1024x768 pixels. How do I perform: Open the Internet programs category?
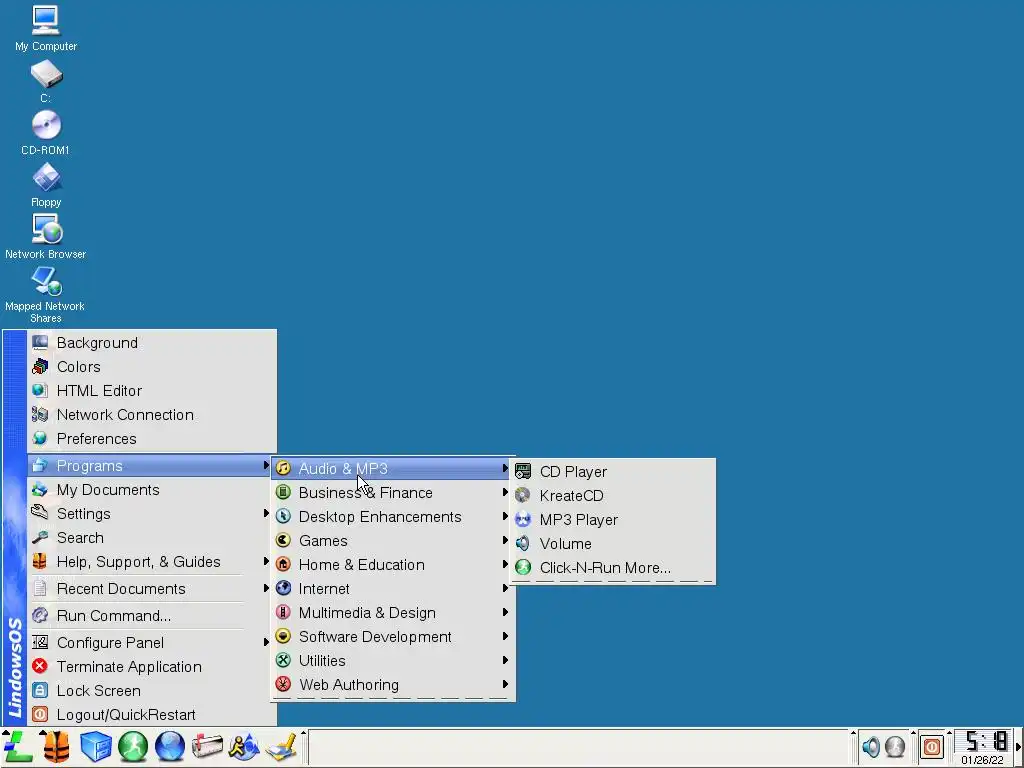pyautogui.click(x=392, y=588)
